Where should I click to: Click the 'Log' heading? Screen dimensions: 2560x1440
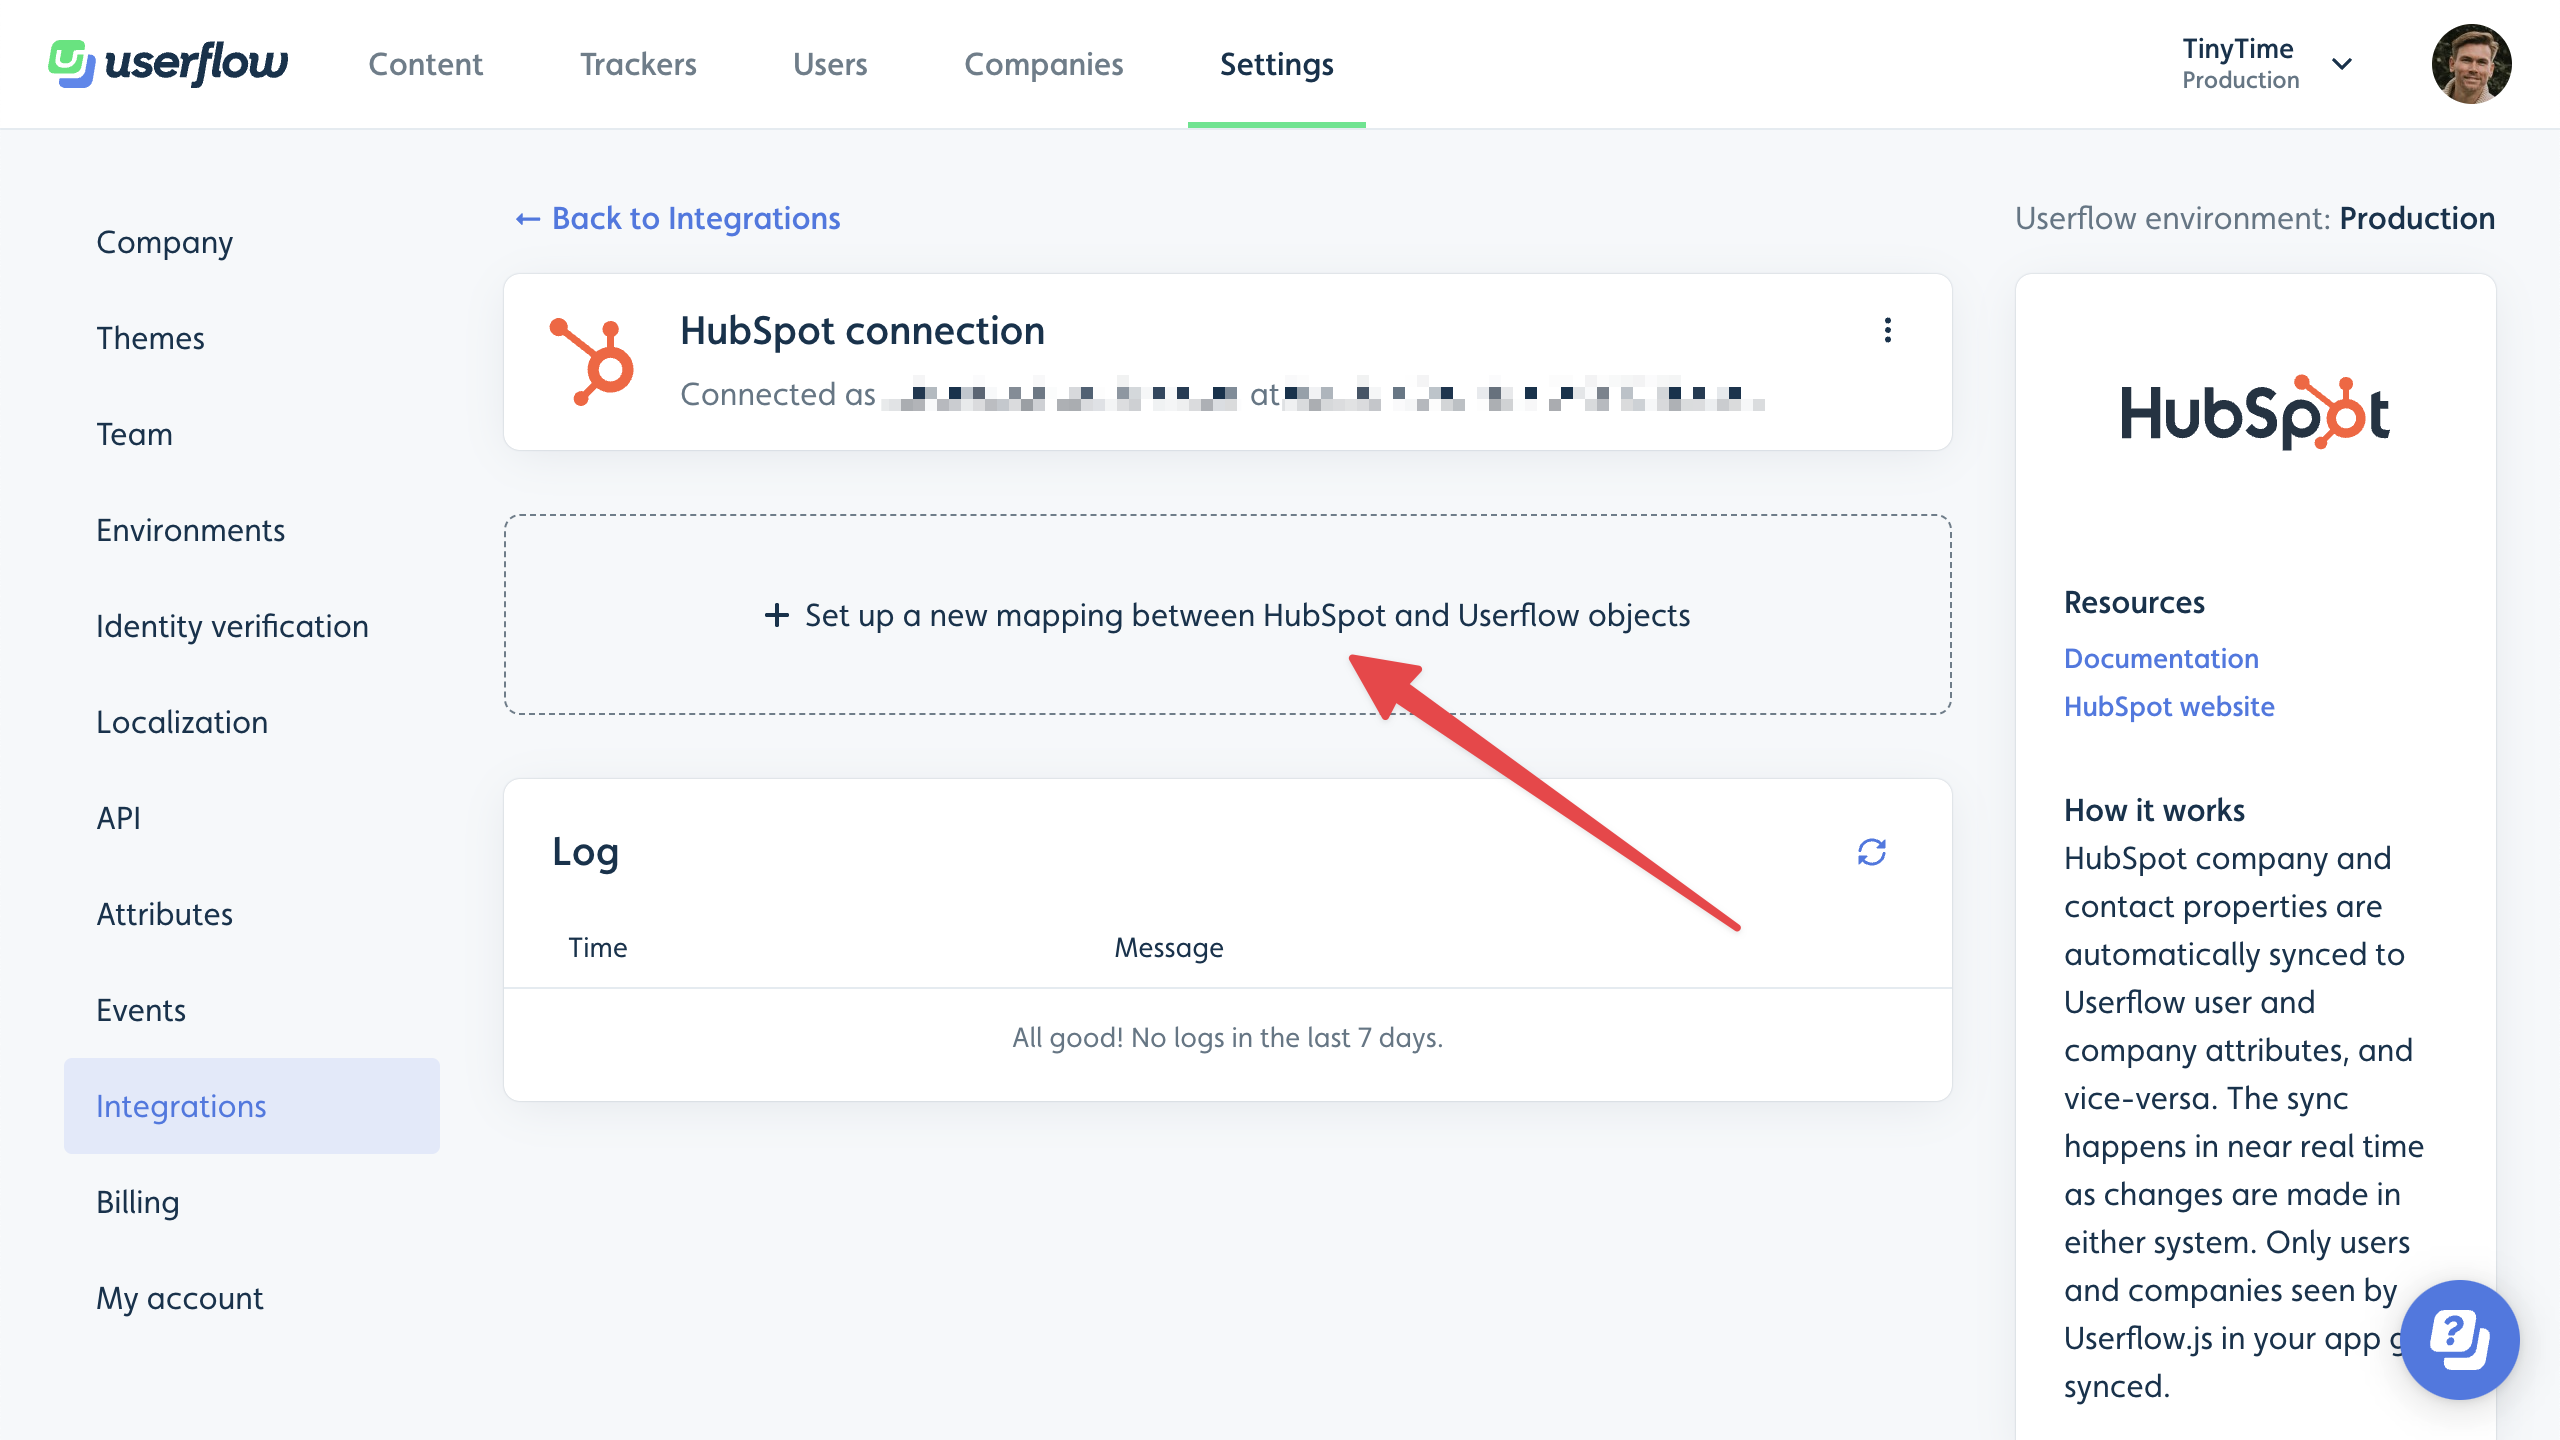[x=586, y=852]
